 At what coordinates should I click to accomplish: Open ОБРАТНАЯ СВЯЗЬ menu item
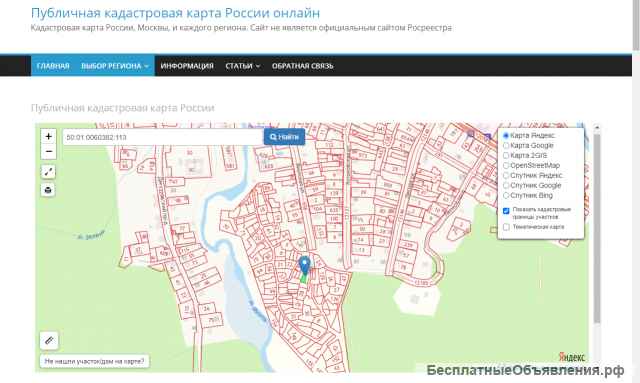pos(302,66)
